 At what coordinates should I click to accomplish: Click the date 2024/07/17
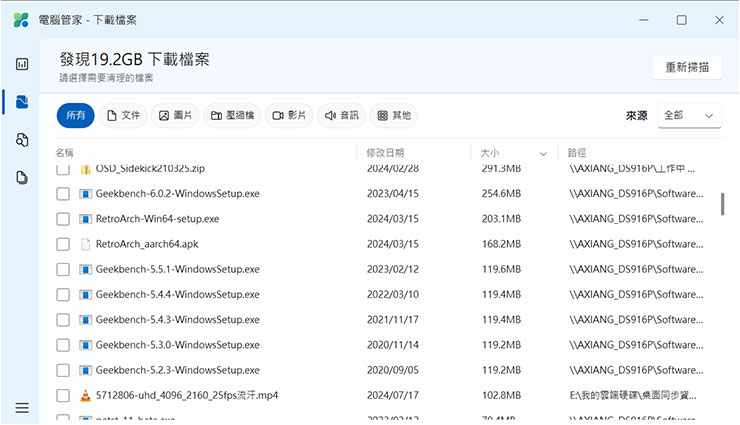393,395
